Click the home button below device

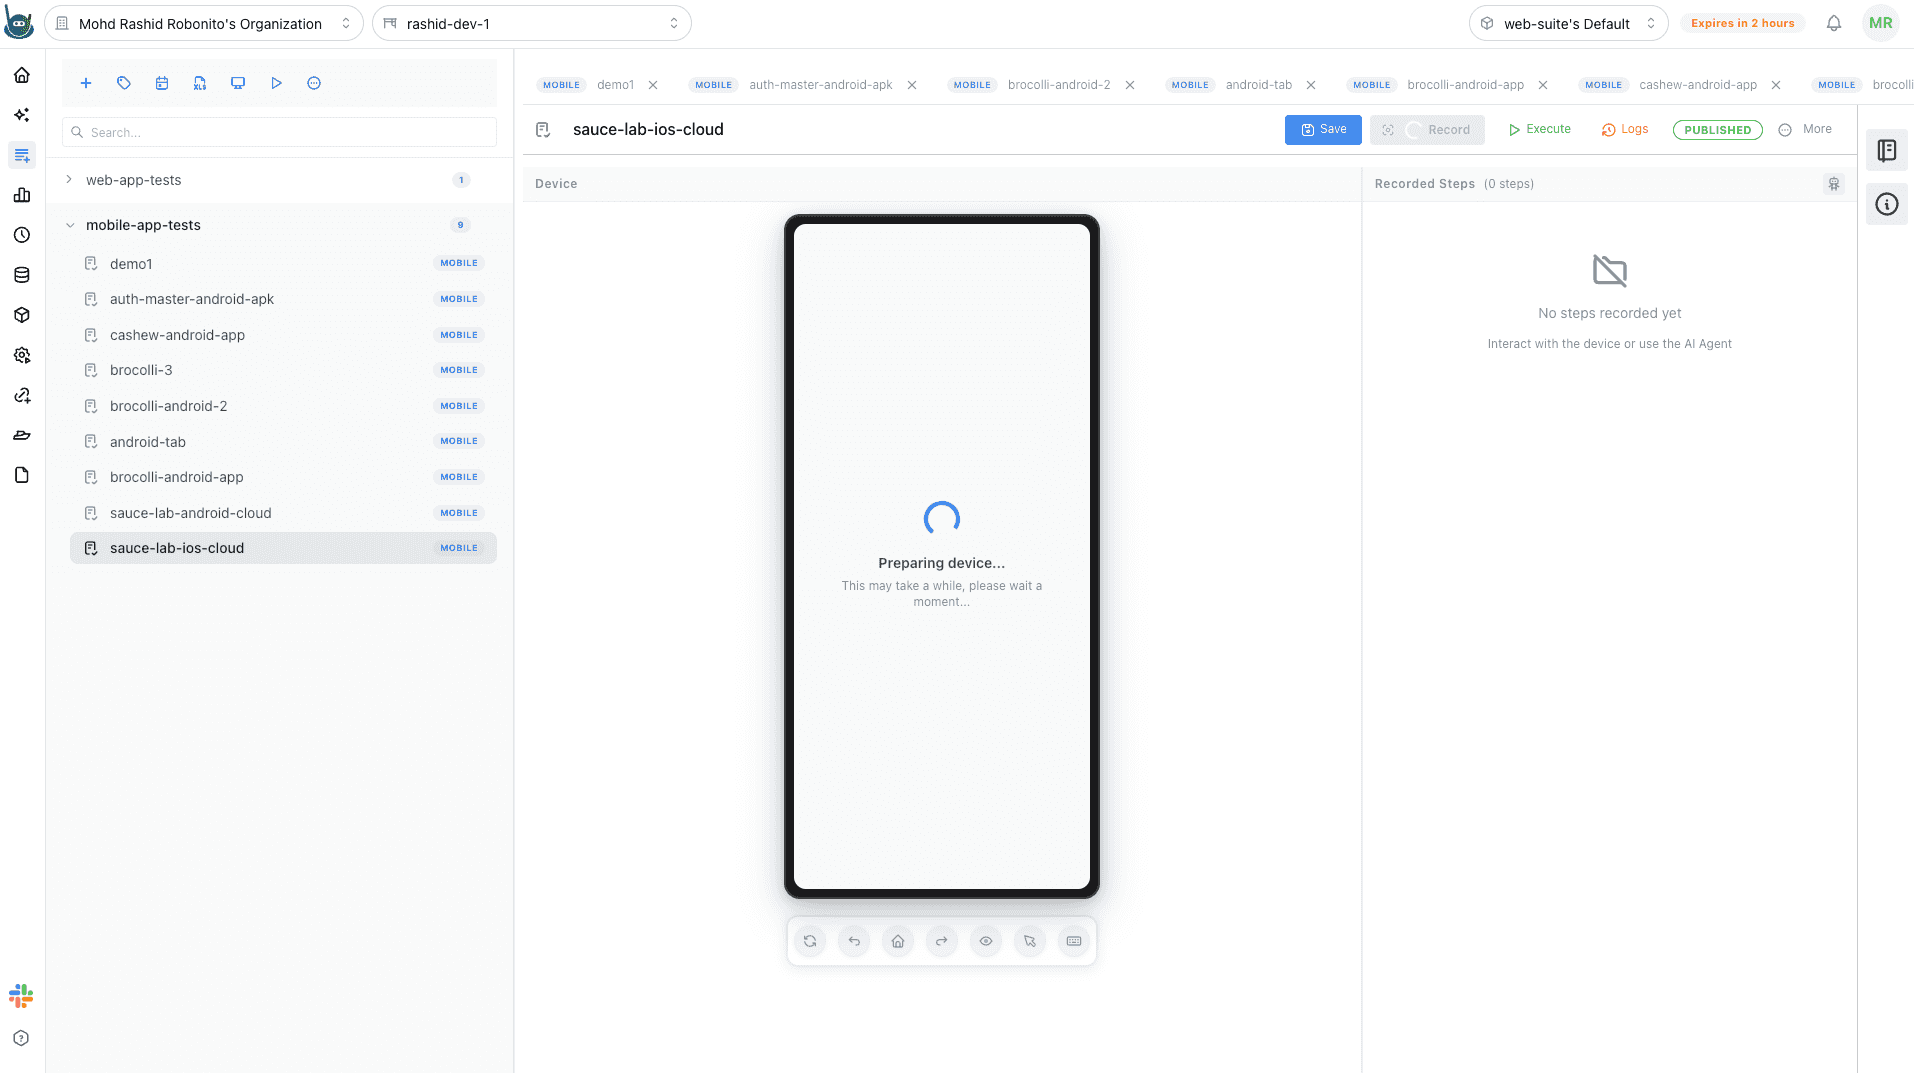point(898,942)
